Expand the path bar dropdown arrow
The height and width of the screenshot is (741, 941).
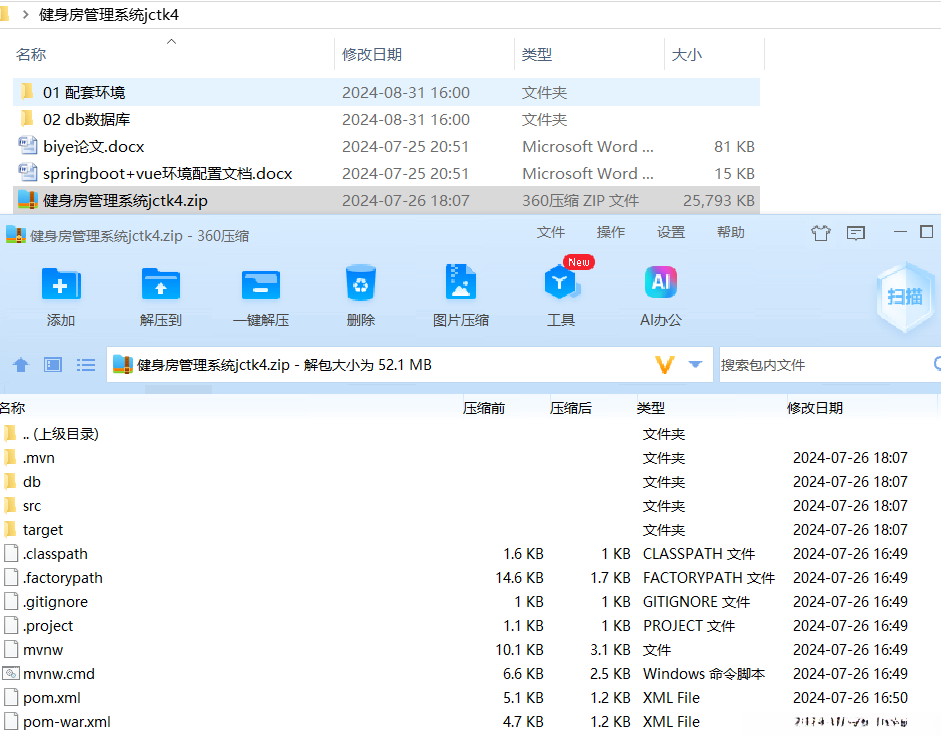pos(696,364)
